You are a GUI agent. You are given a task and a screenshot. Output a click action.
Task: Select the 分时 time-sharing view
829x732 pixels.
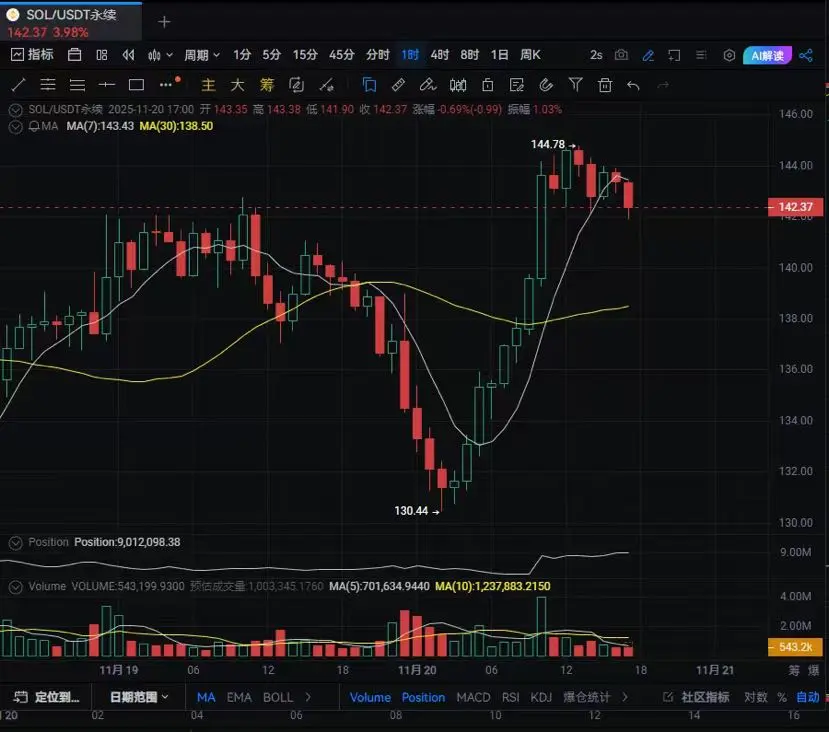click(x=377, y=54)
